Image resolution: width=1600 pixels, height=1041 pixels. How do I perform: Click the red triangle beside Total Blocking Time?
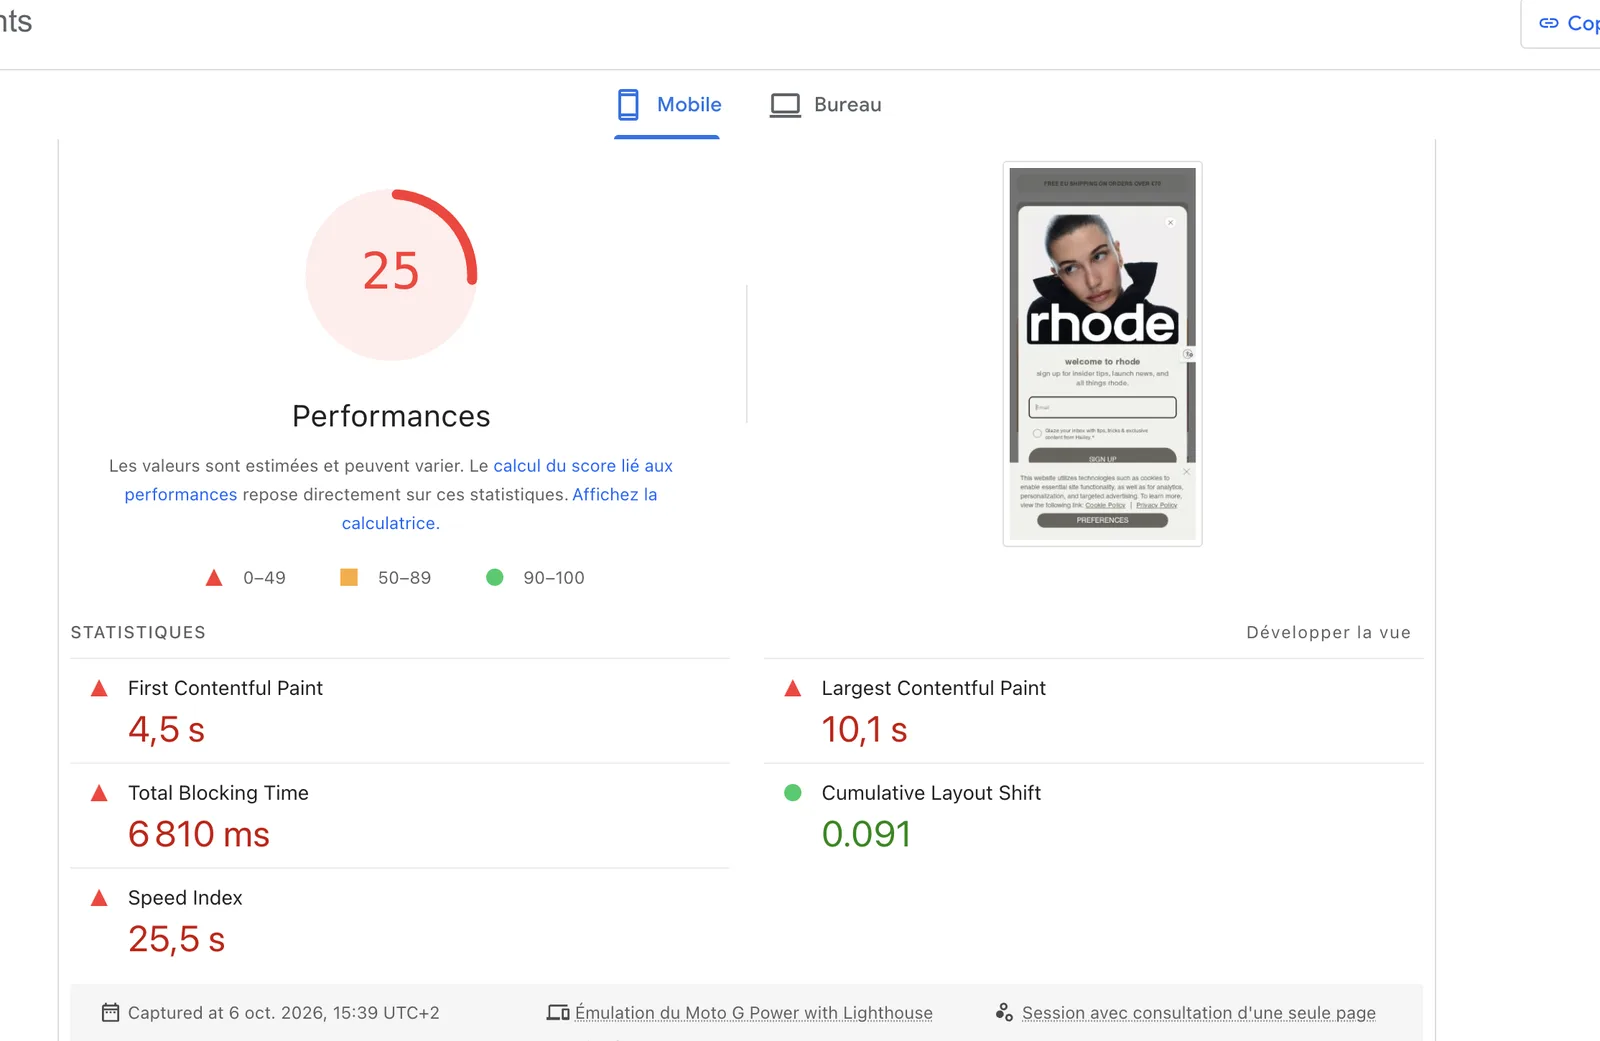pos(99,793)
